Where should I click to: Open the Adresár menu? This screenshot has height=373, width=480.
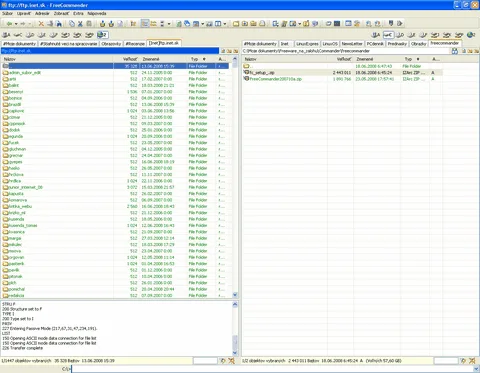click(x=42, y=14)
